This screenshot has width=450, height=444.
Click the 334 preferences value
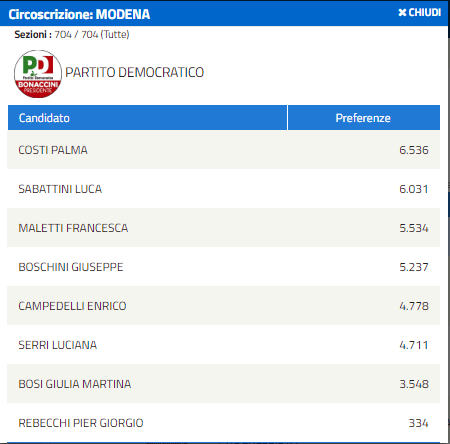click(x=419, y=423)
